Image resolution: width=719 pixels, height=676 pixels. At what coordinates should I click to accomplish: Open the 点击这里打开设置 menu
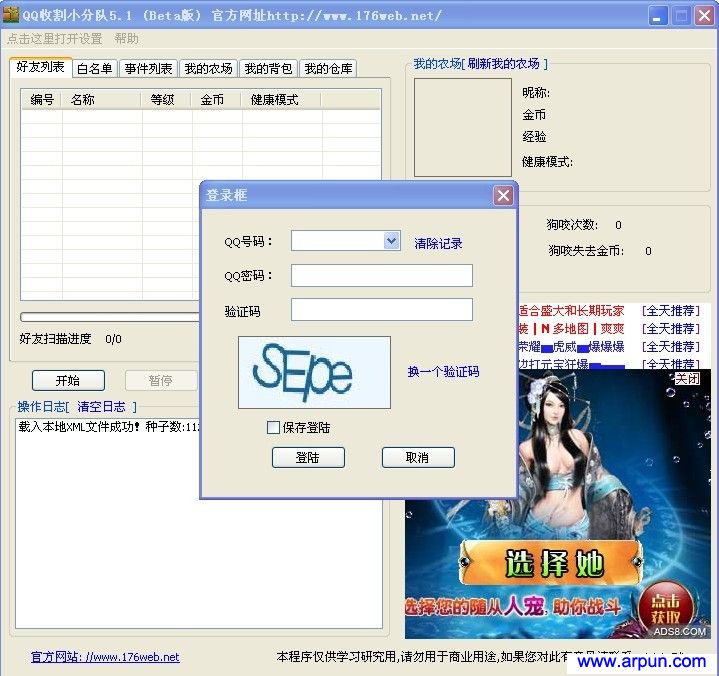point(55,39)
